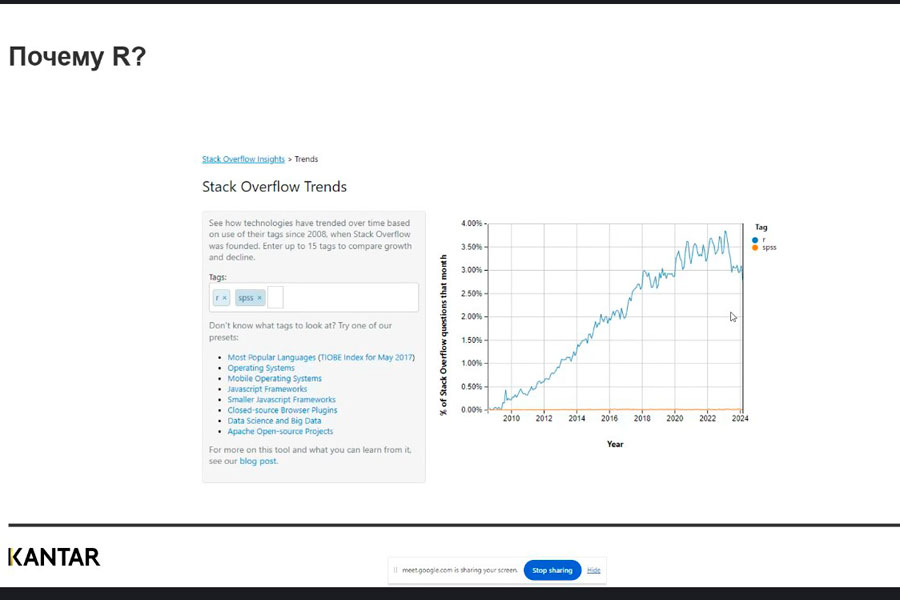Follow the blog post link
The height and width of the screenshot is (600, 900).
(x=258, y=461)
